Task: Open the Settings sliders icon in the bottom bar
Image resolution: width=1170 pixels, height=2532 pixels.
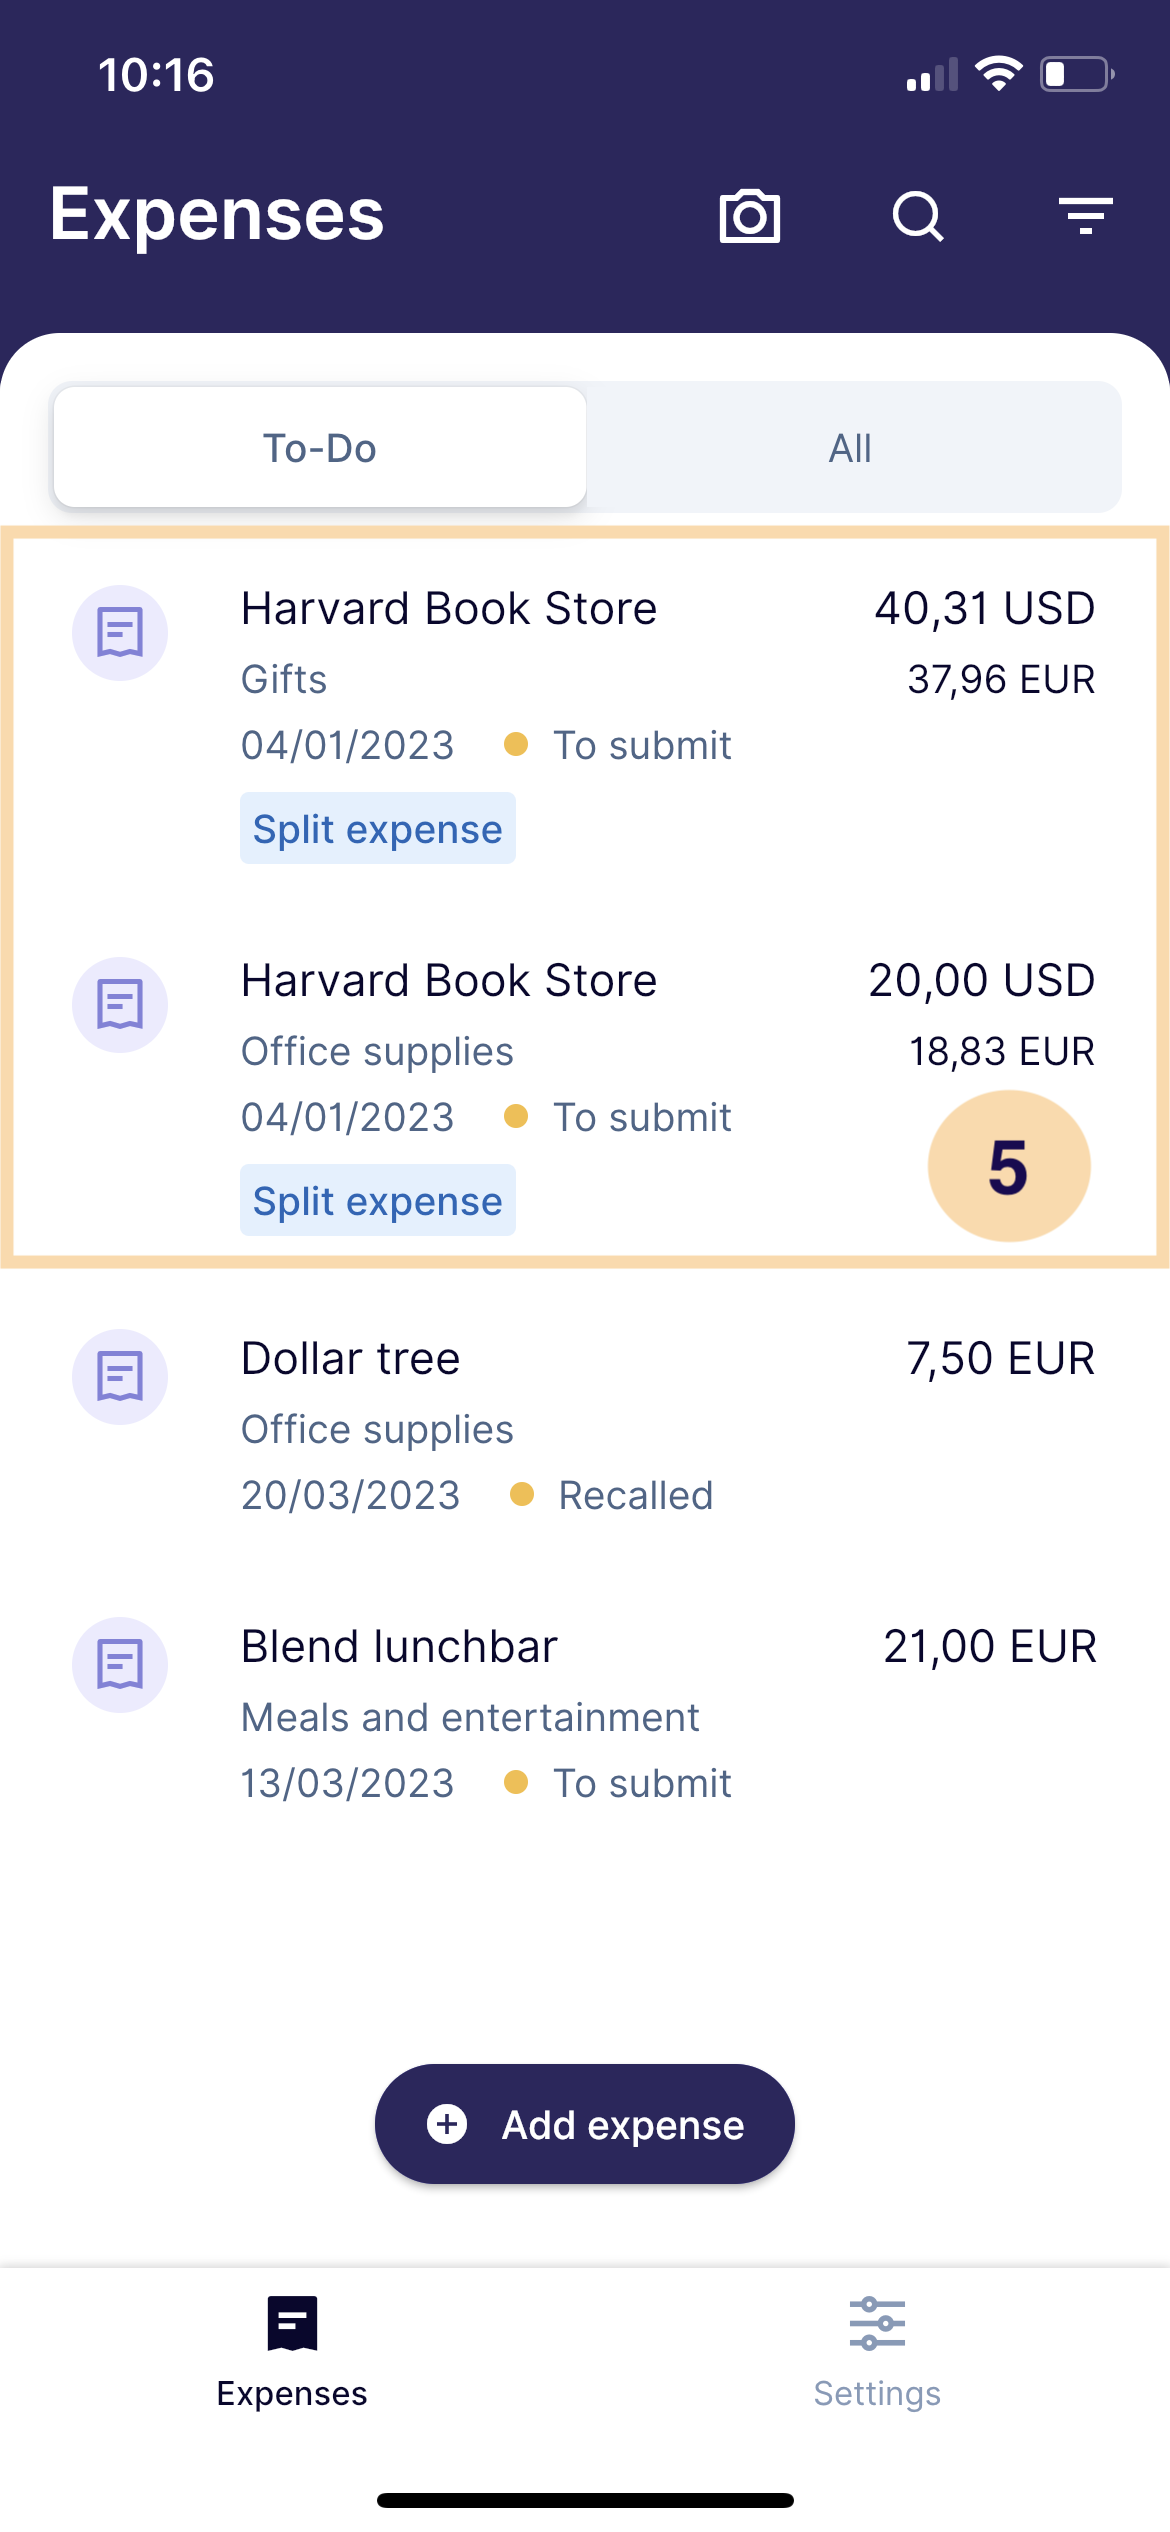Action: (x=877, y=2322)
